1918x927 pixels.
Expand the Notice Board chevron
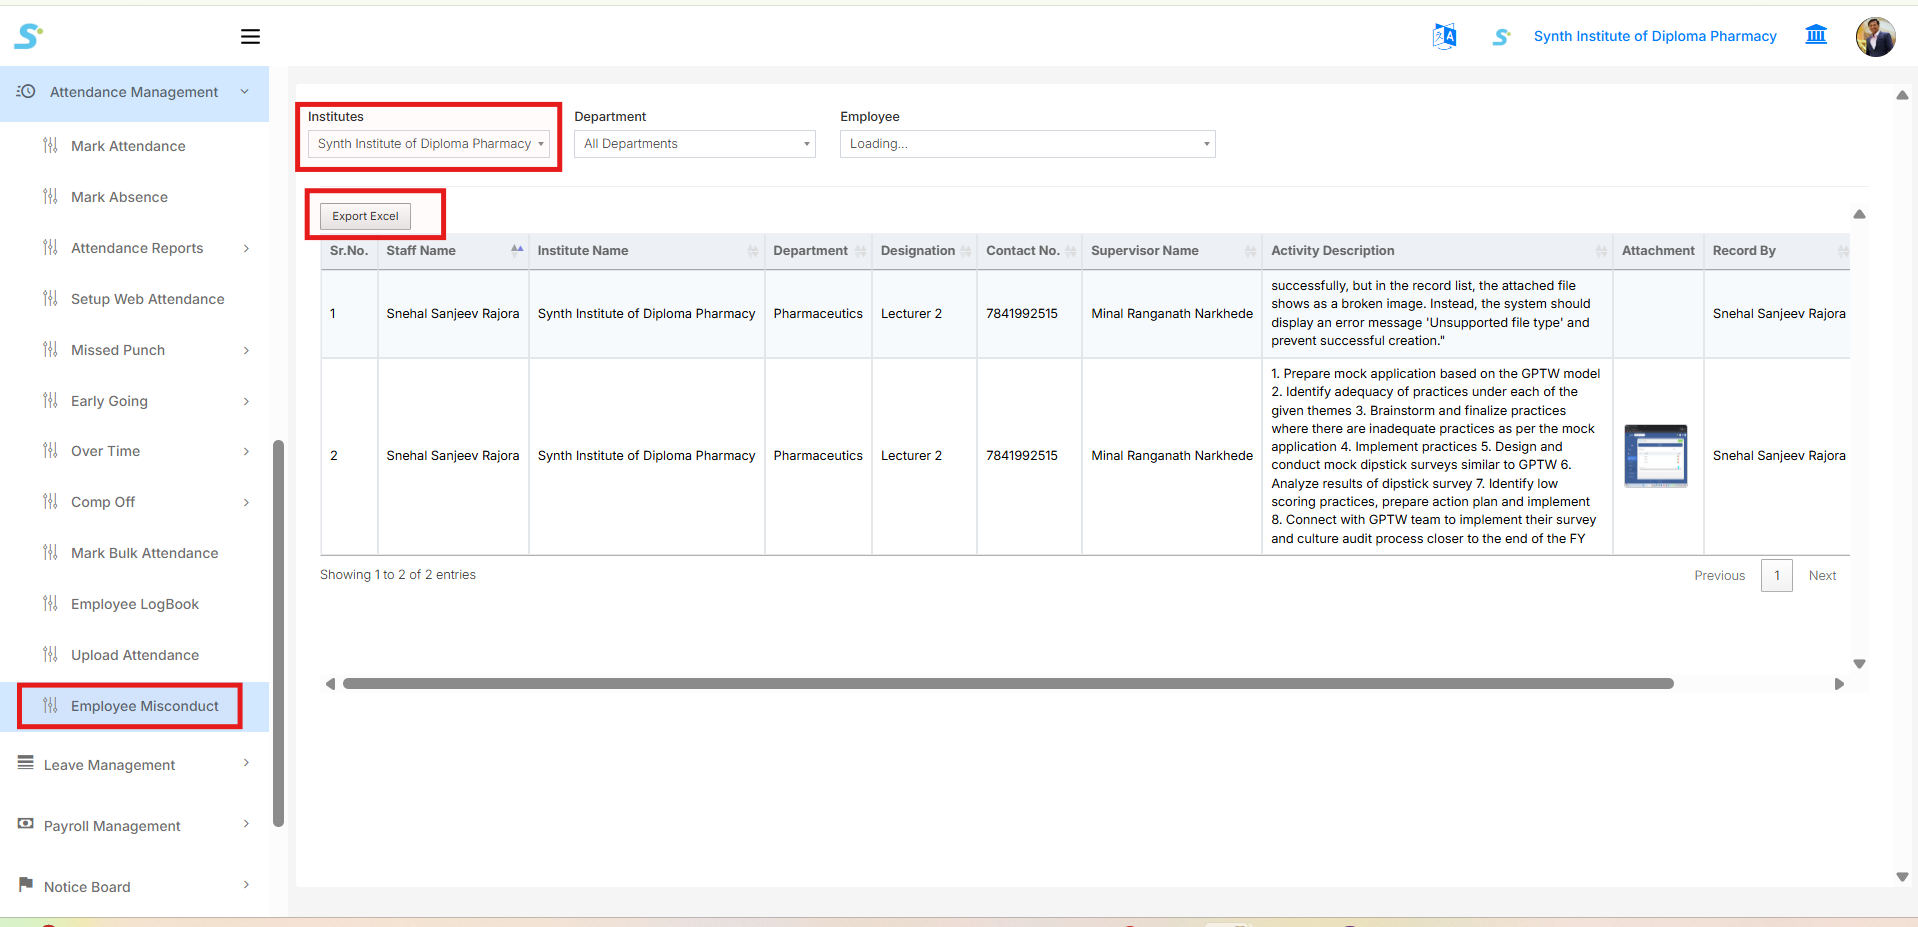click(x=246, y=885)
